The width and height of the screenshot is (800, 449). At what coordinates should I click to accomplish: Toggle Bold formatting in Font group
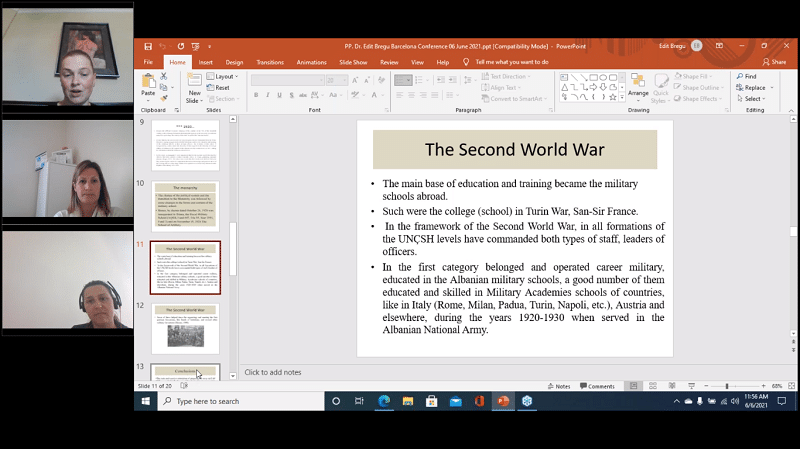click(255, 95)
